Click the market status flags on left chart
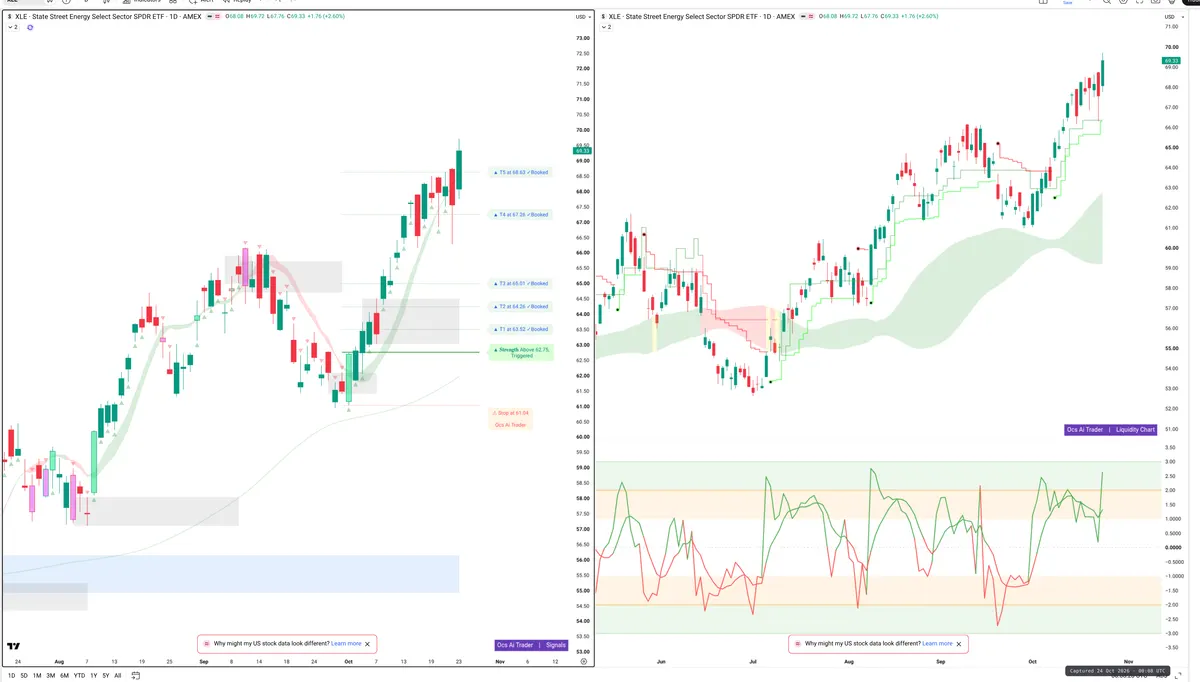 coord(212,17)
